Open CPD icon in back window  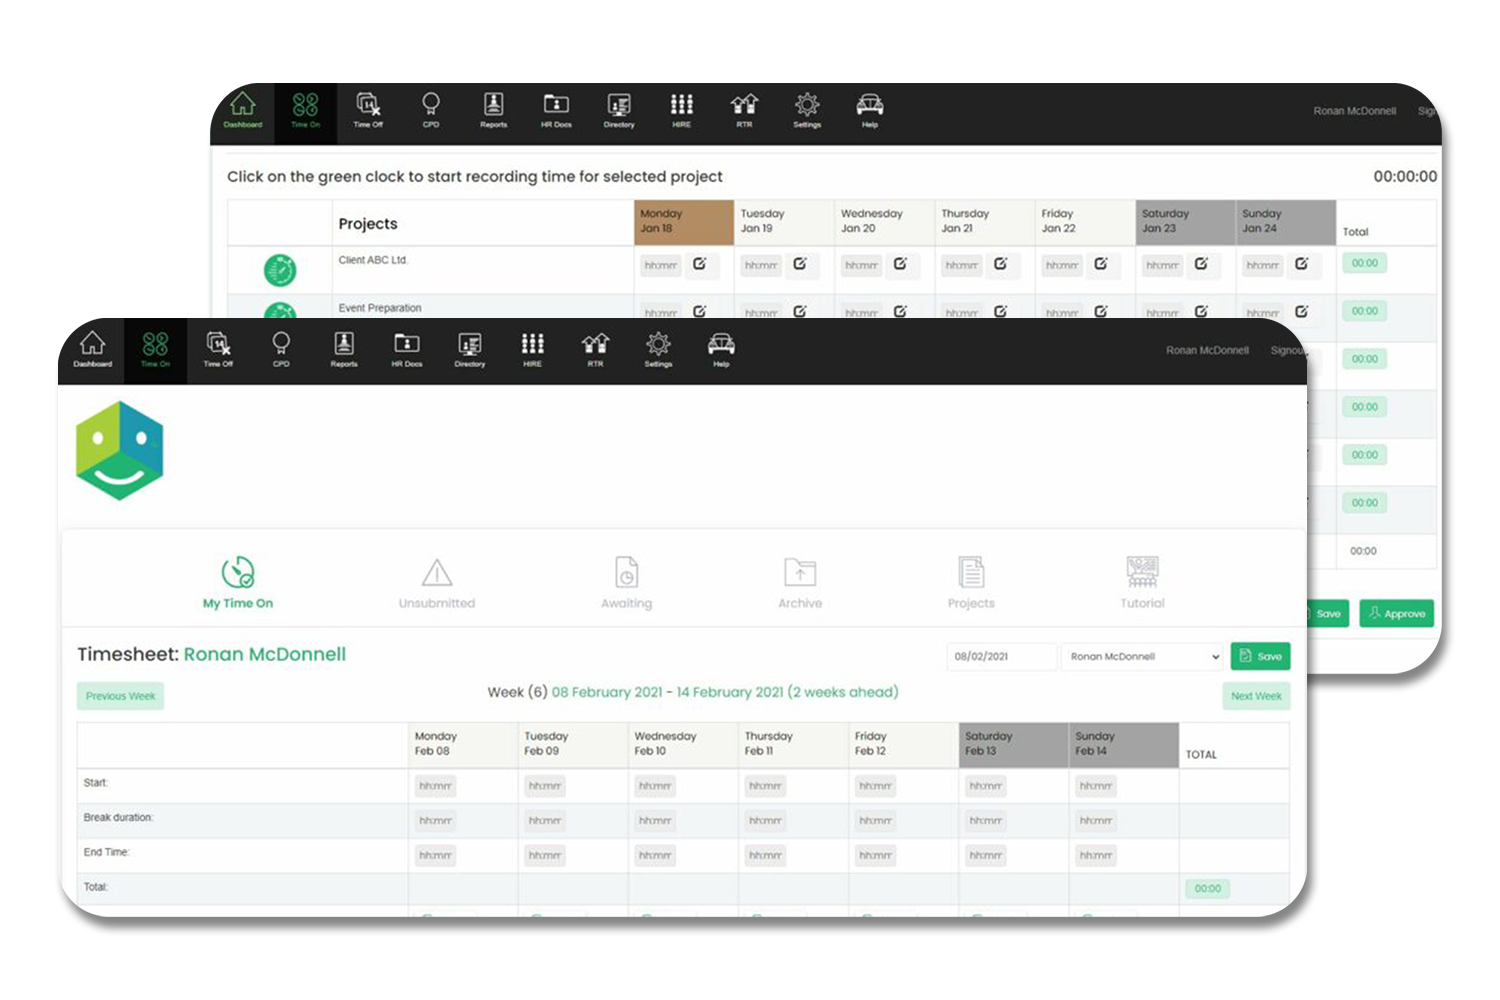click(431, 110)
